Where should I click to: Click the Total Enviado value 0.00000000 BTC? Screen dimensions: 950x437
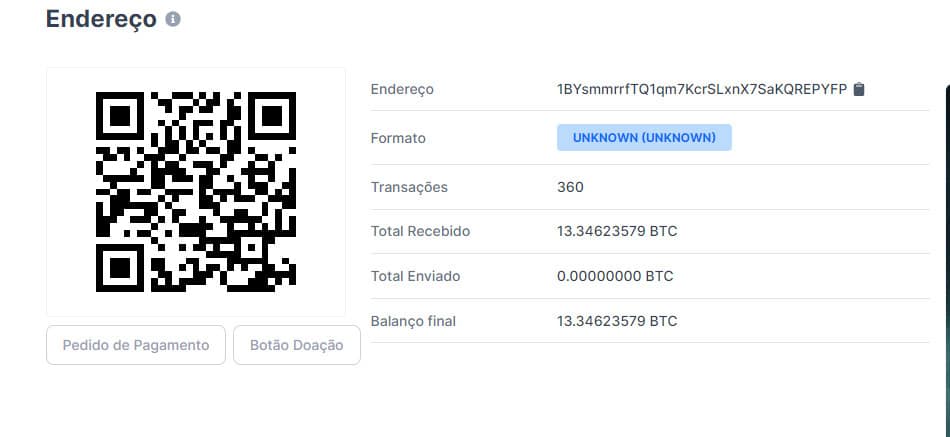point(615,276)
